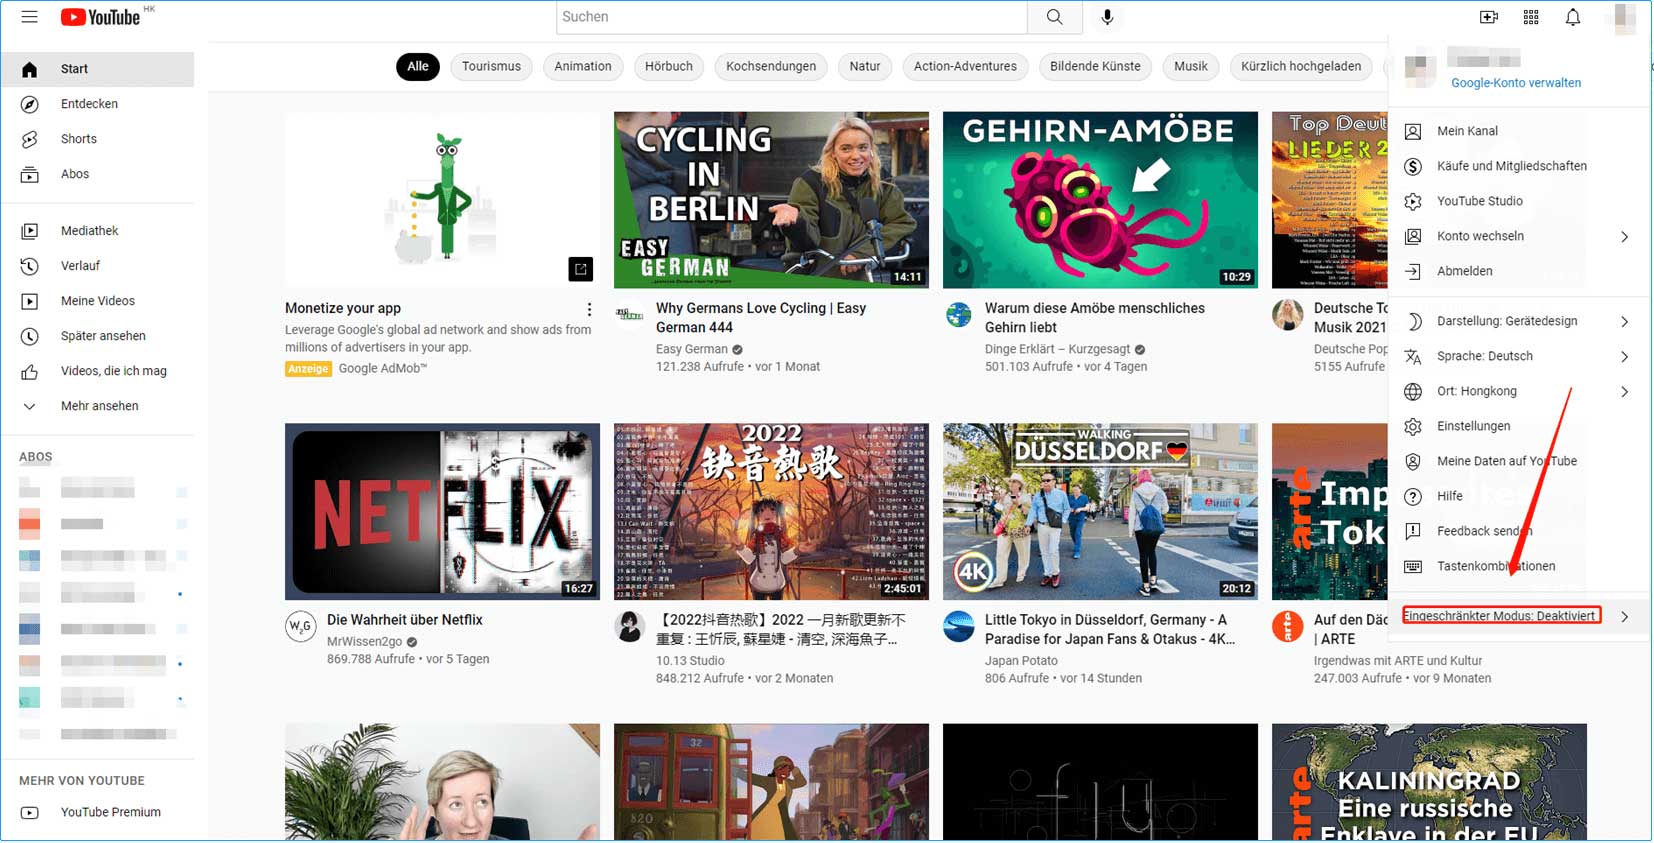Expand Ort: Hongkong submenu
This screenshot has width=1654, height=843.
pyautogui.click(x=1624, y=392)
